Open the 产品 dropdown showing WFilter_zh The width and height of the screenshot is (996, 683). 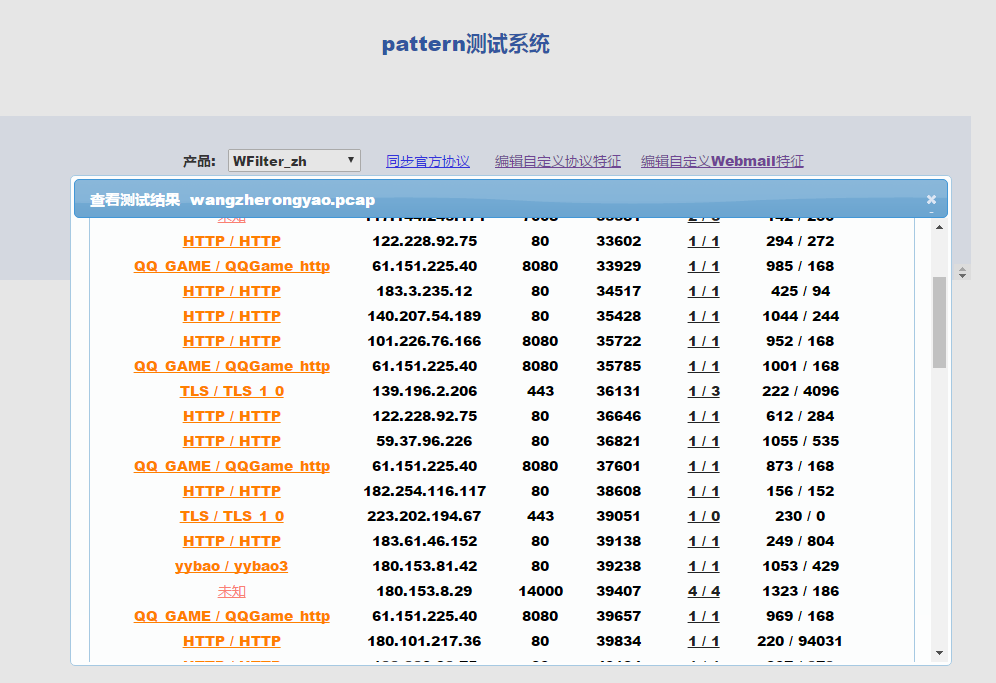294,161
